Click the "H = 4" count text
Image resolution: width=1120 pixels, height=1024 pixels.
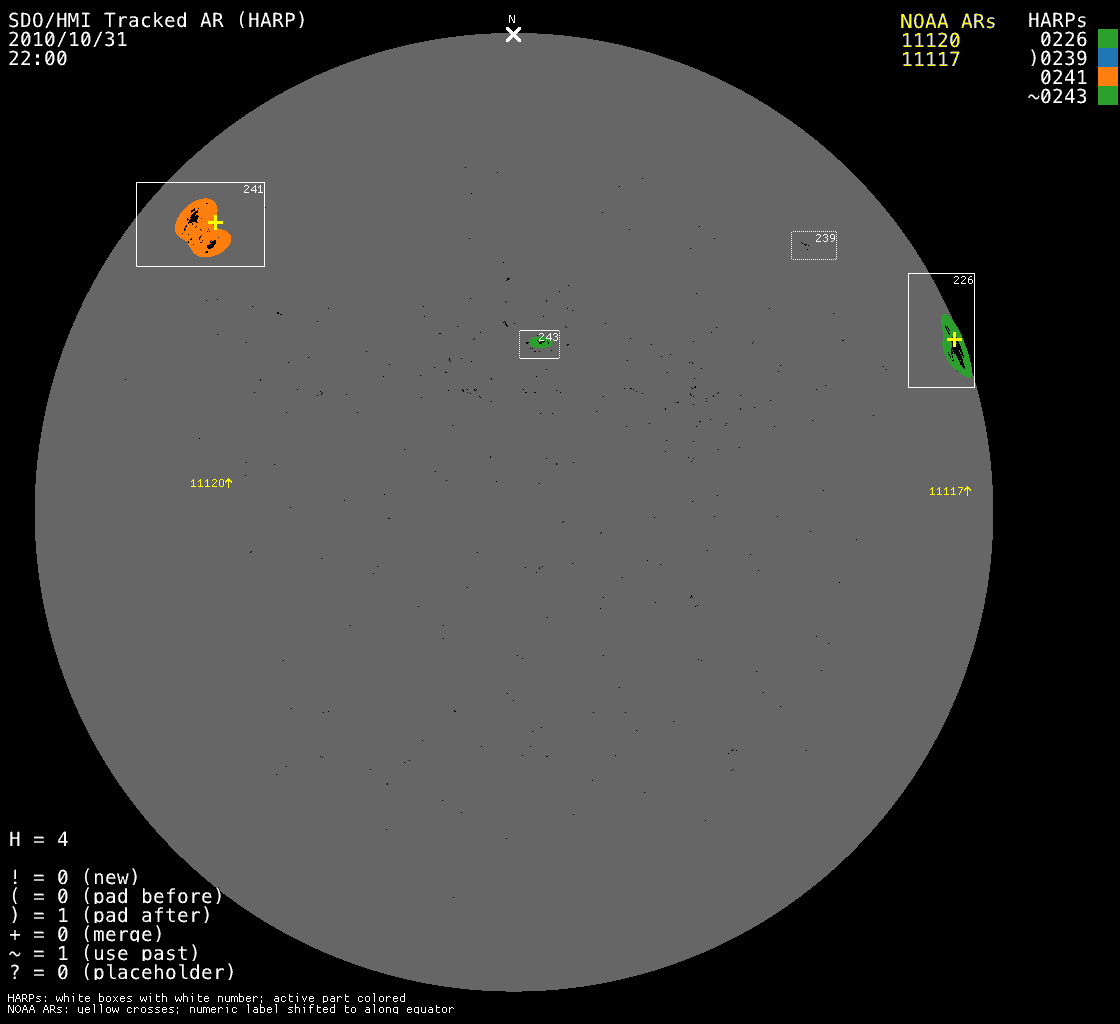(39, 839)
